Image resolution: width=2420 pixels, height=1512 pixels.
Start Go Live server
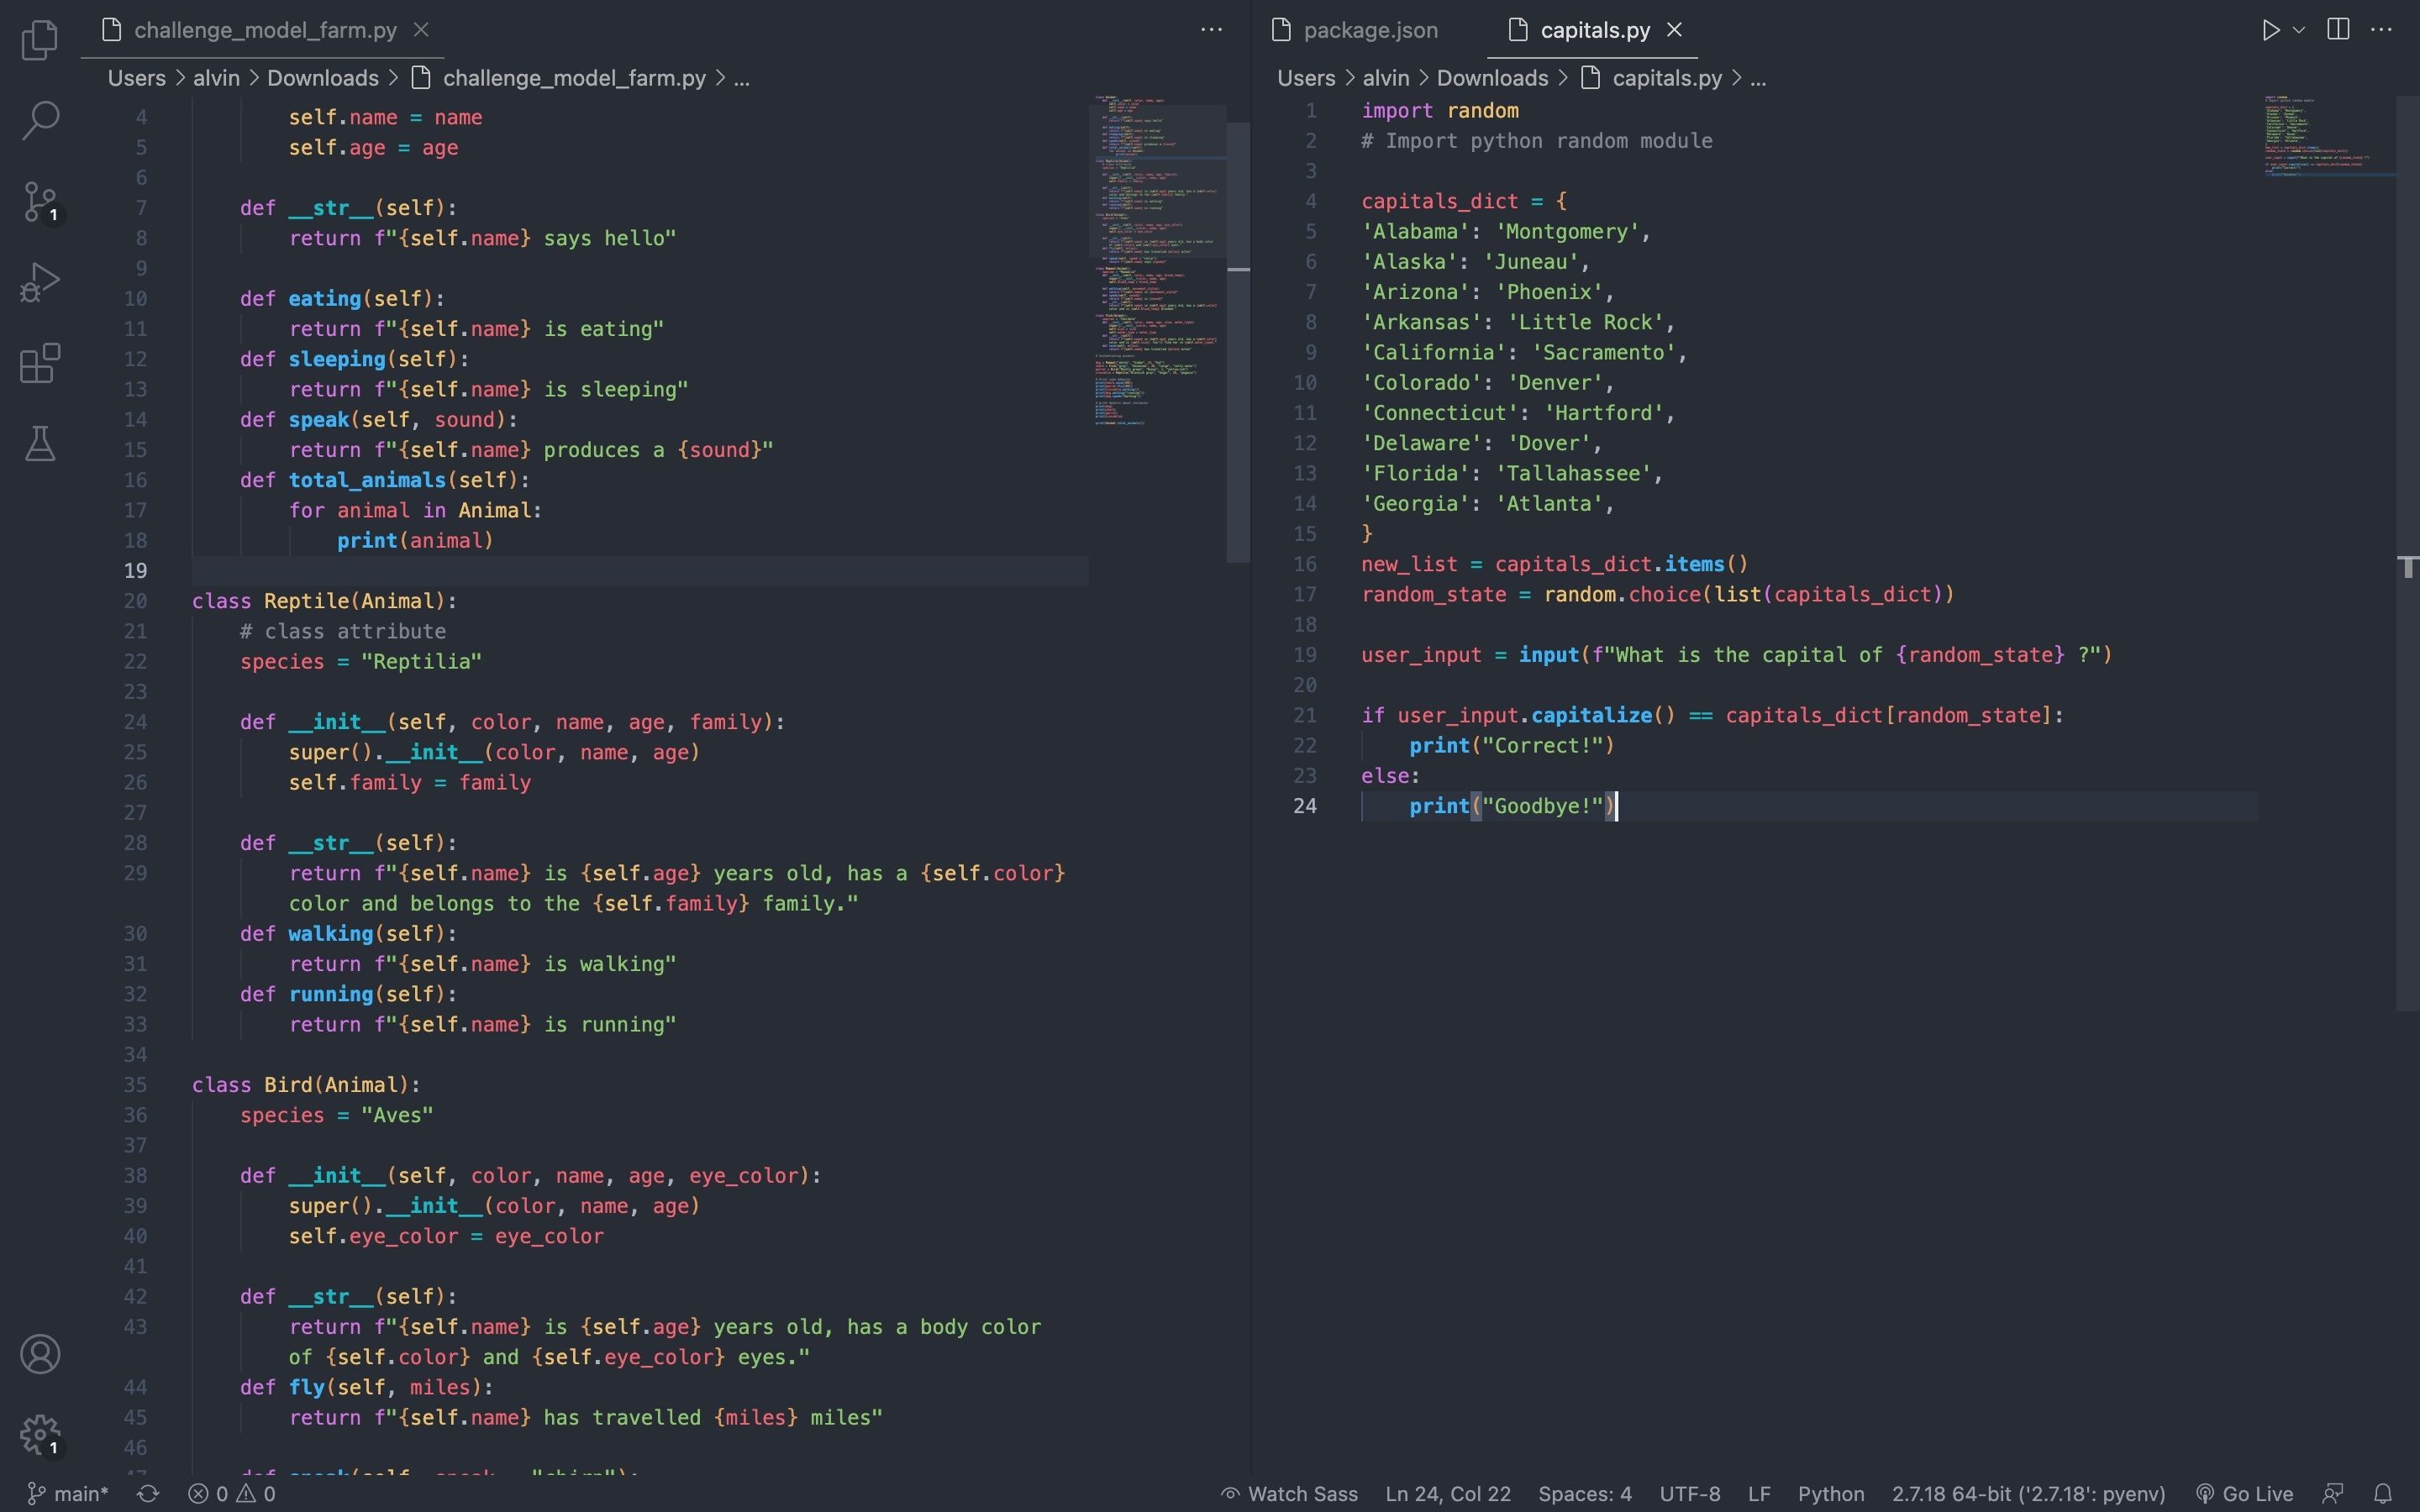(x=2244, y=1494)
